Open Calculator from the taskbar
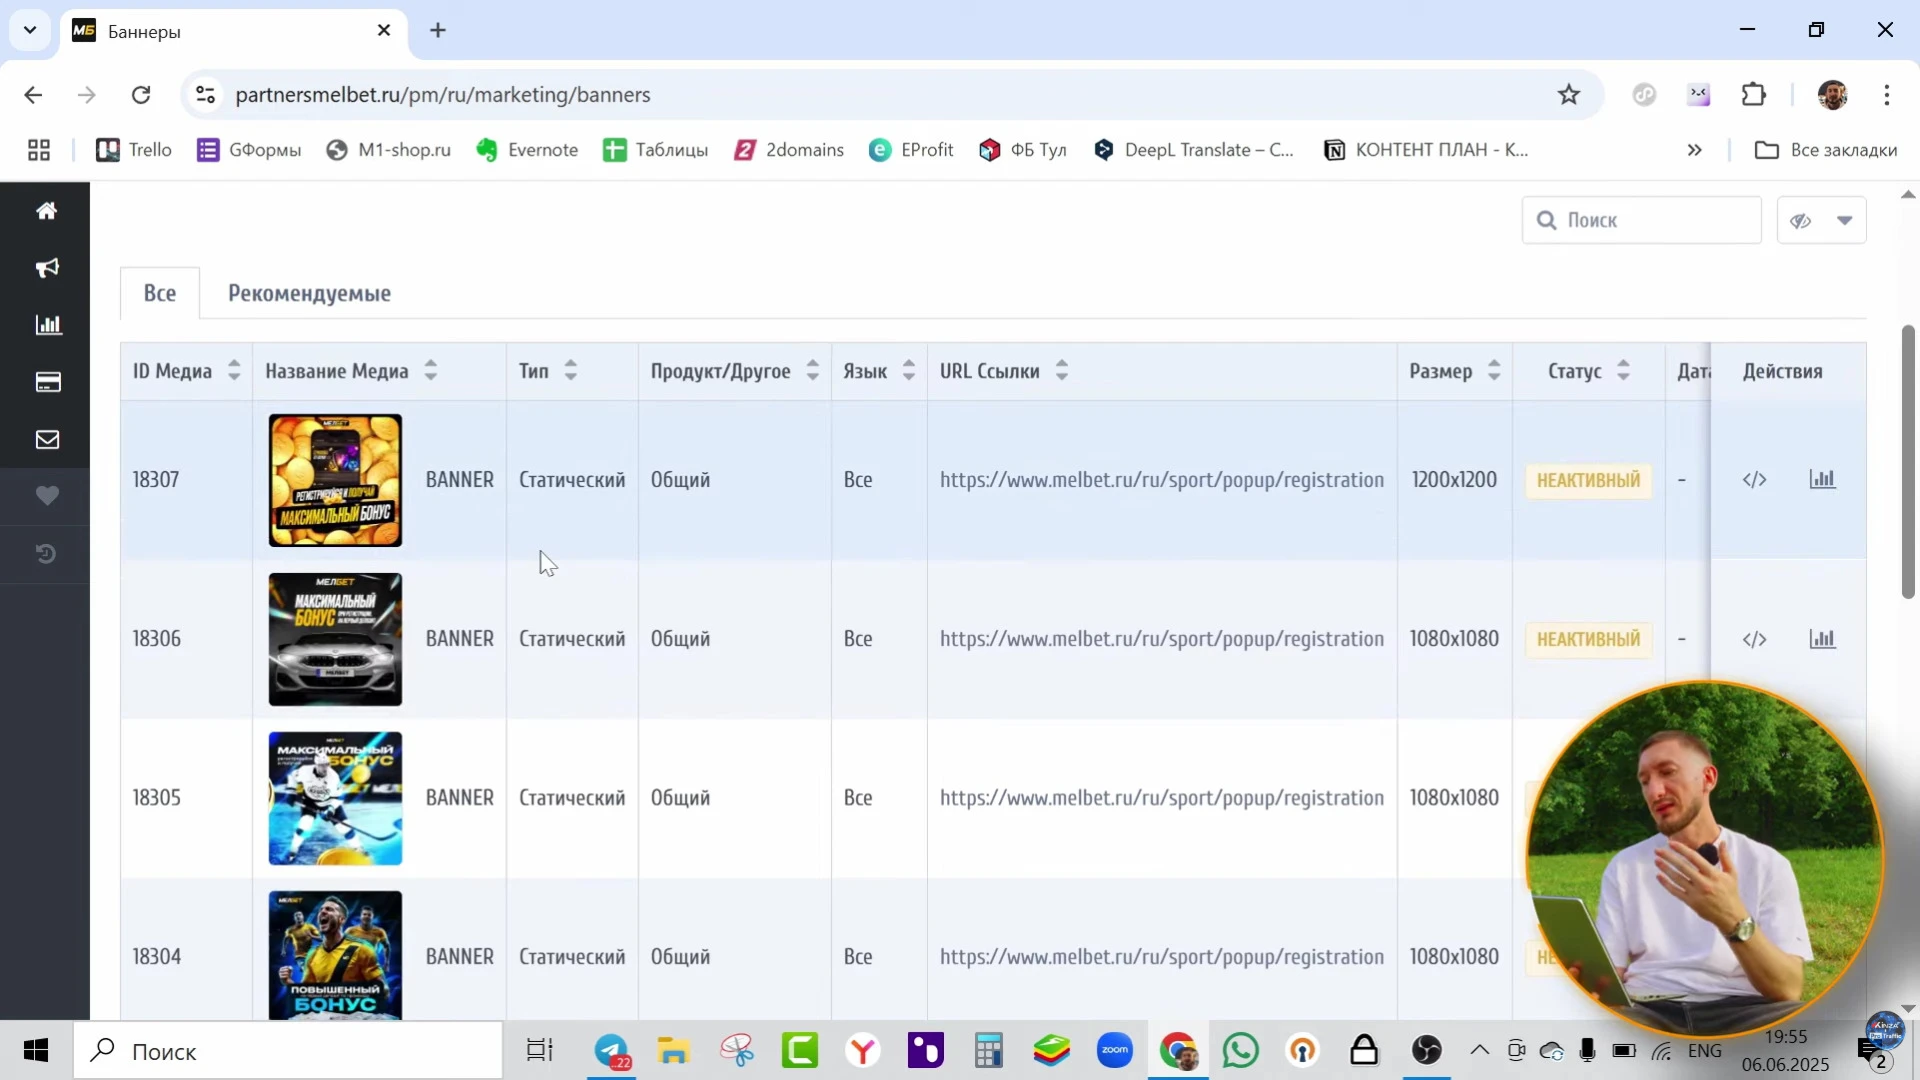1920x1080 pixels. (x=989, y=1051)
